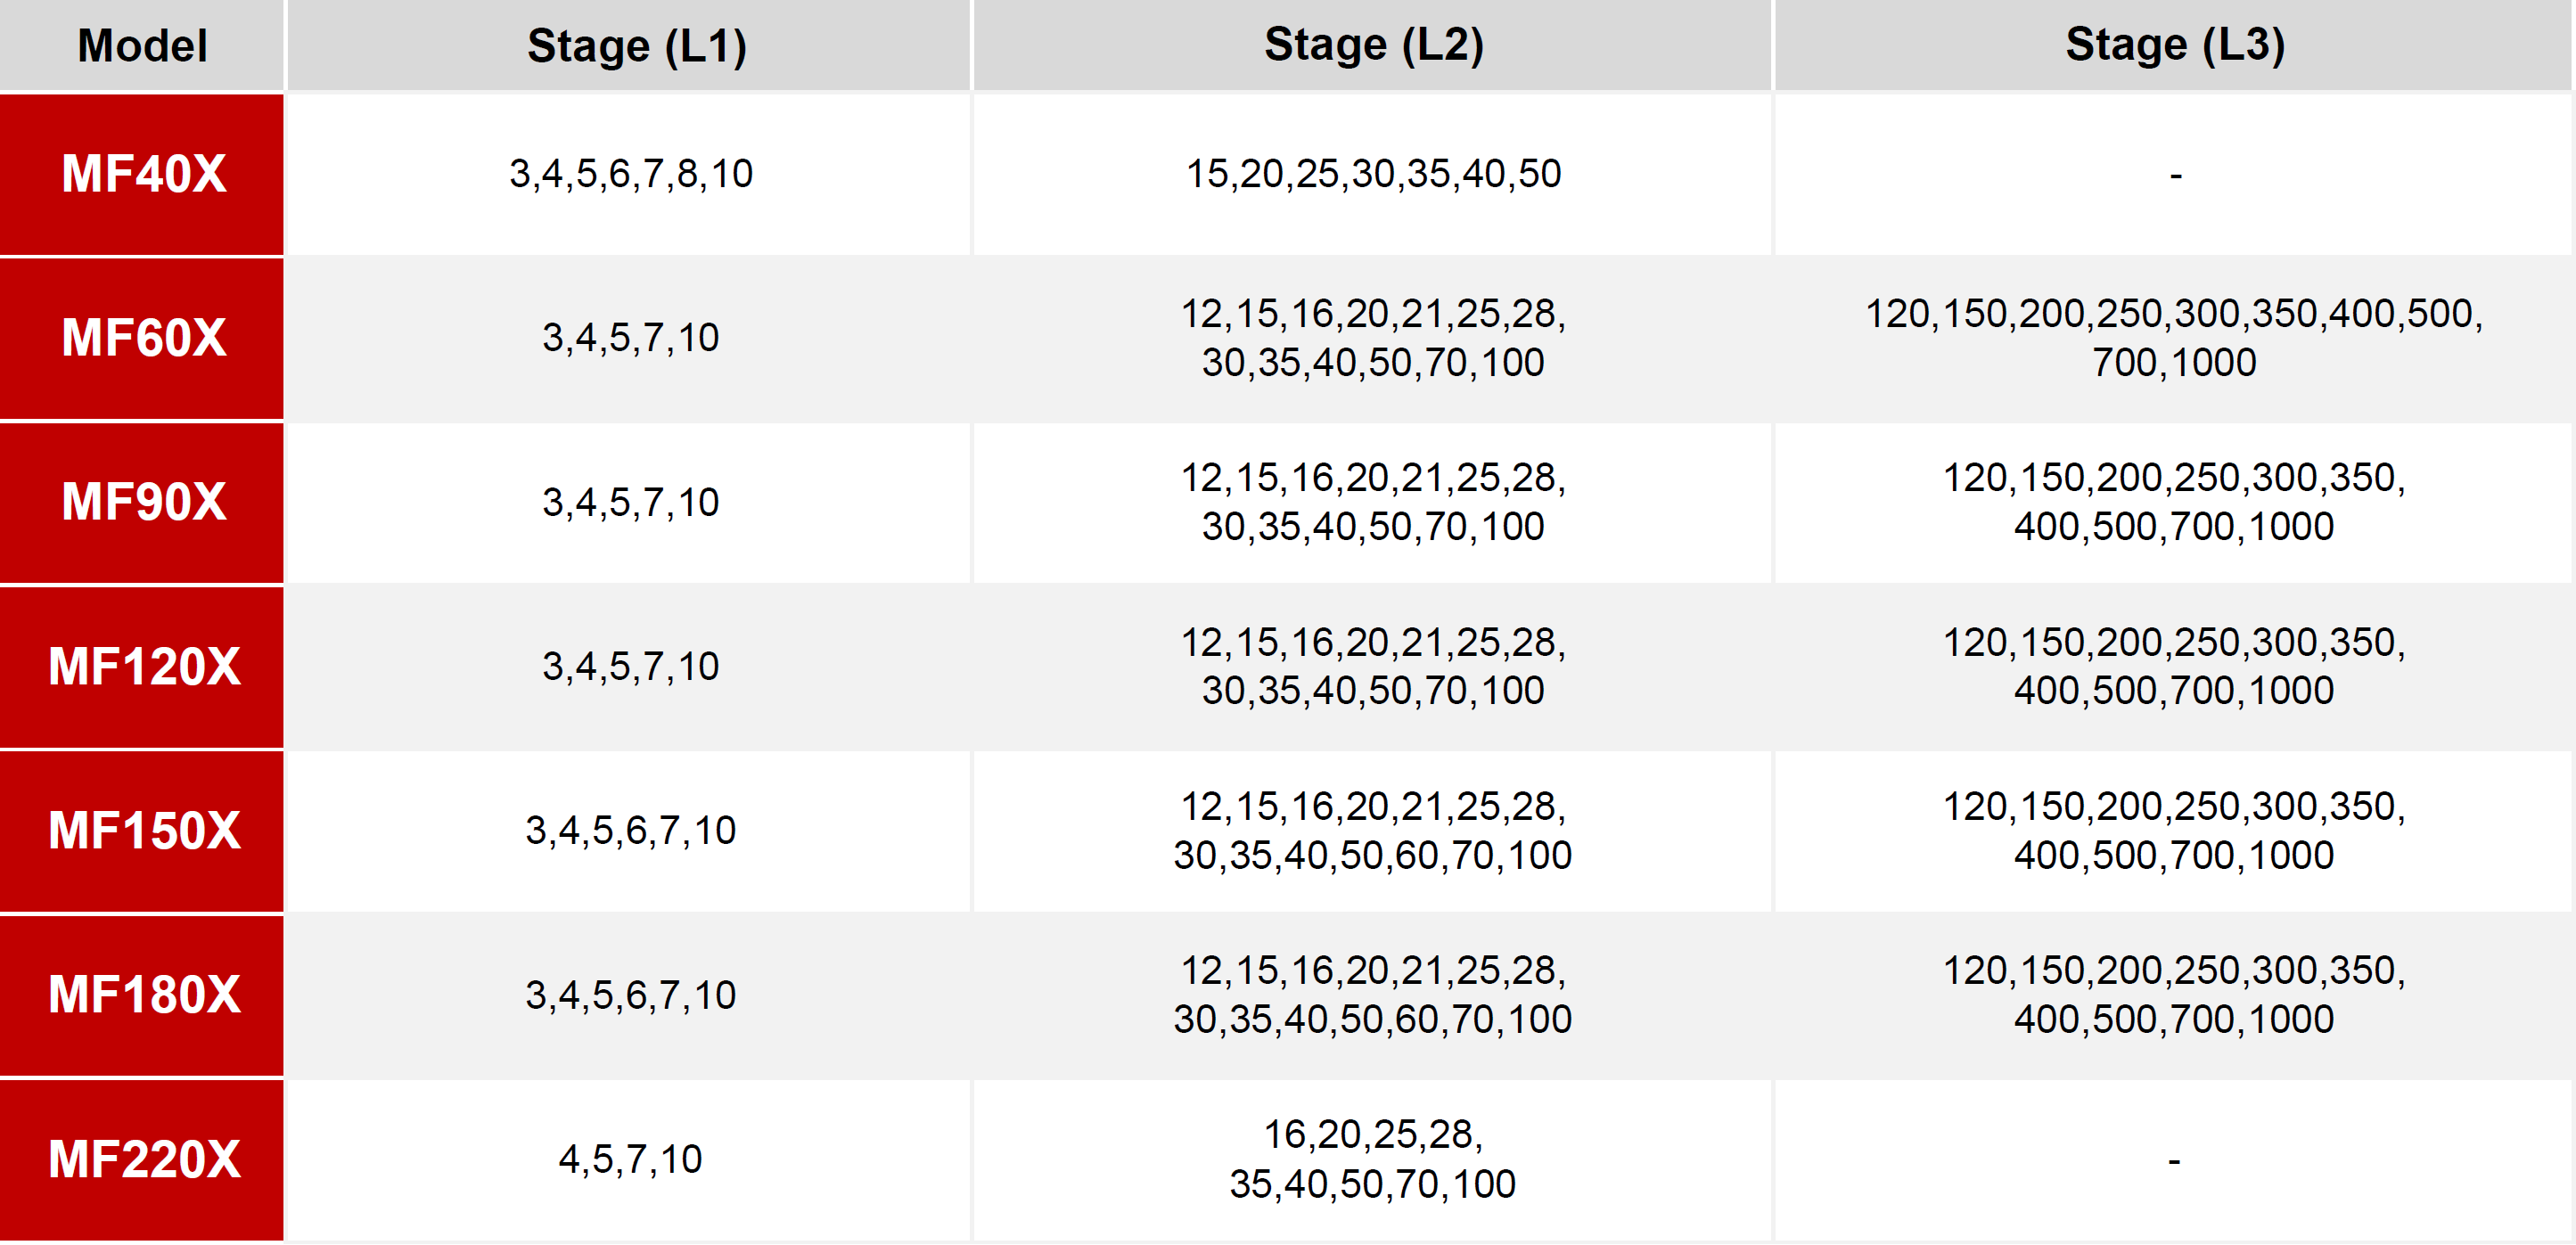This screenshot has width=2576, height=1245.
Task: Select the MF150X model cell
Action: [142, 831]
